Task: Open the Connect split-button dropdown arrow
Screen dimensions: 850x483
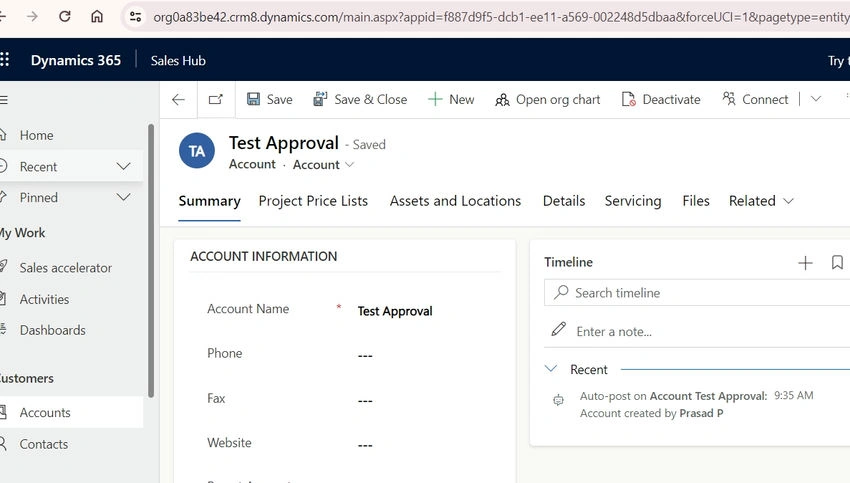Action: click(x=816, y=99)
